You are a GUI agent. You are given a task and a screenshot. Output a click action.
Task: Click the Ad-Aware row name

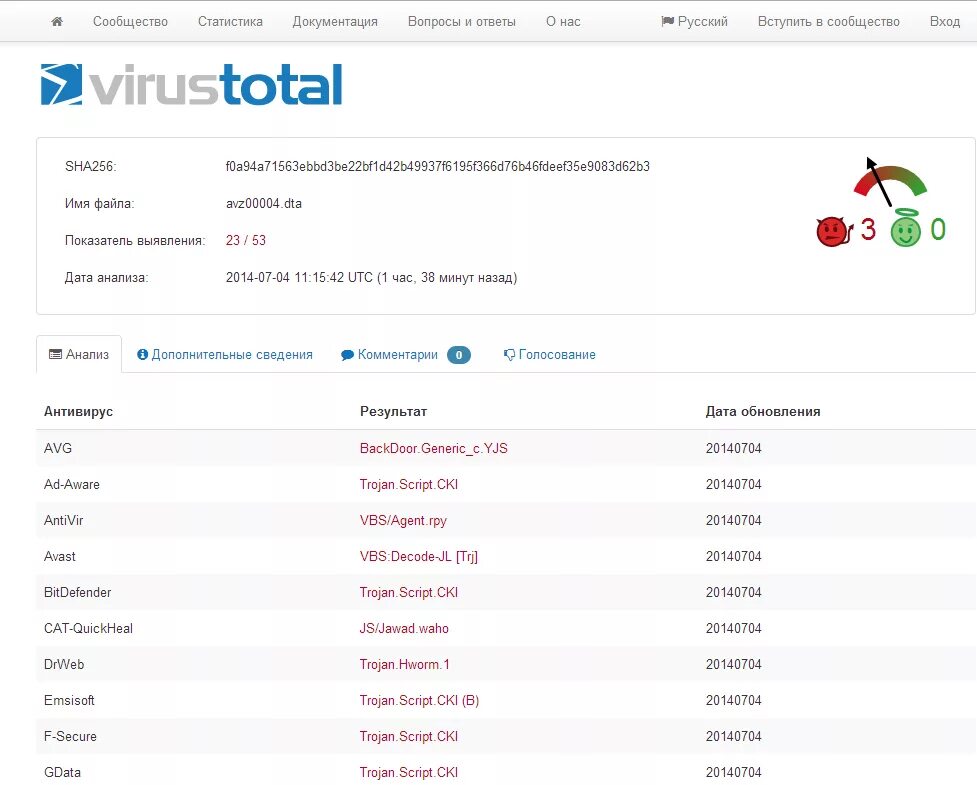click(72, 484)
